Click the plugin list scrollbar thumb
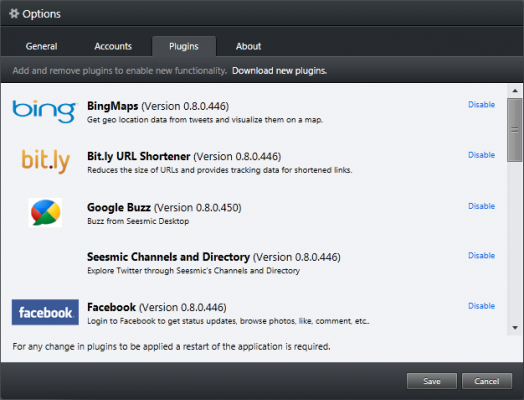 (515, 130)
